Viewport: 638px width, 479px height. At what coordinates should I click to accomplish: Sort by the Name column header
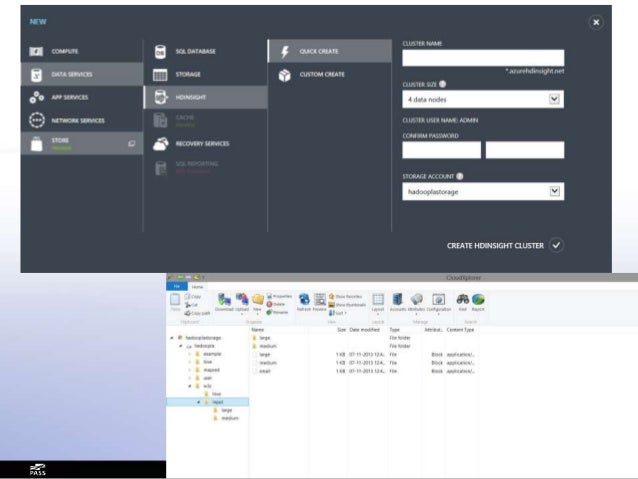click(x=258, y=330)
